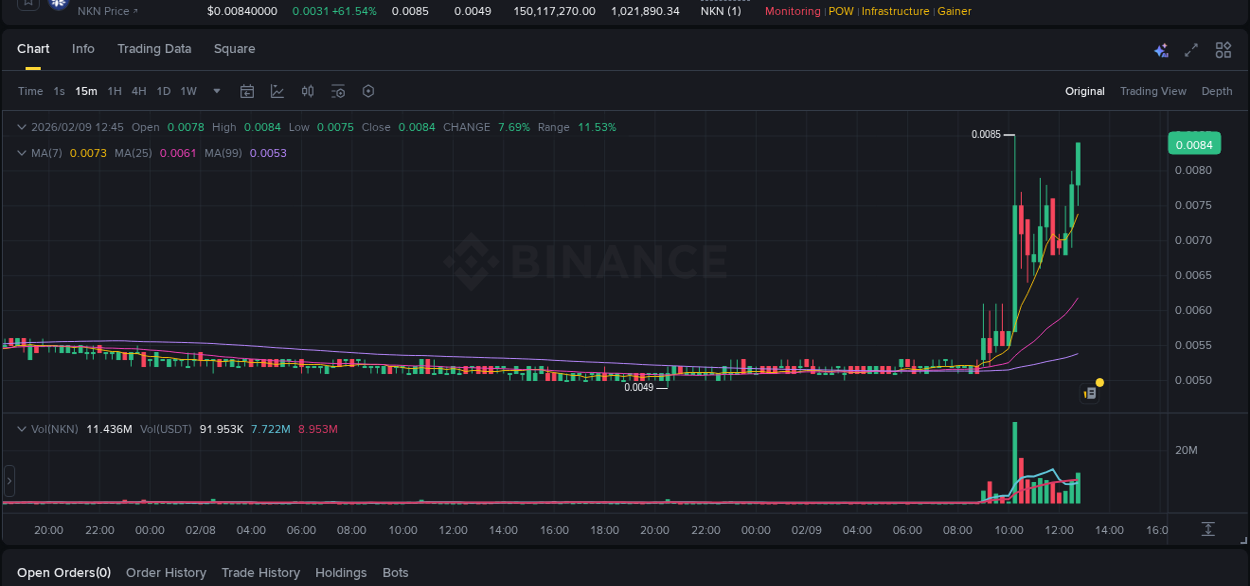Screen dimensions: 1250x586
Task: Collapse the MA indicators row
Action: (x=21, y=152)
